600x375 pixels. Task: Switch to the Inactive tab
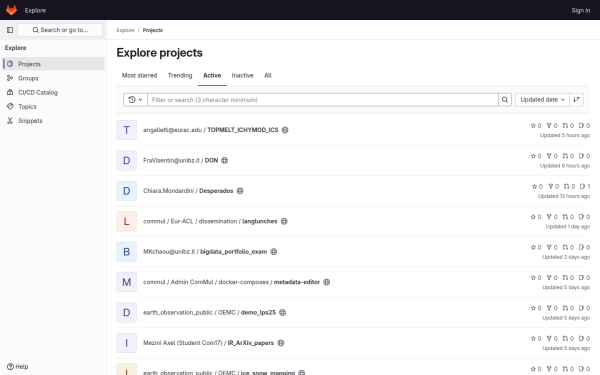[x=243, y=75]
